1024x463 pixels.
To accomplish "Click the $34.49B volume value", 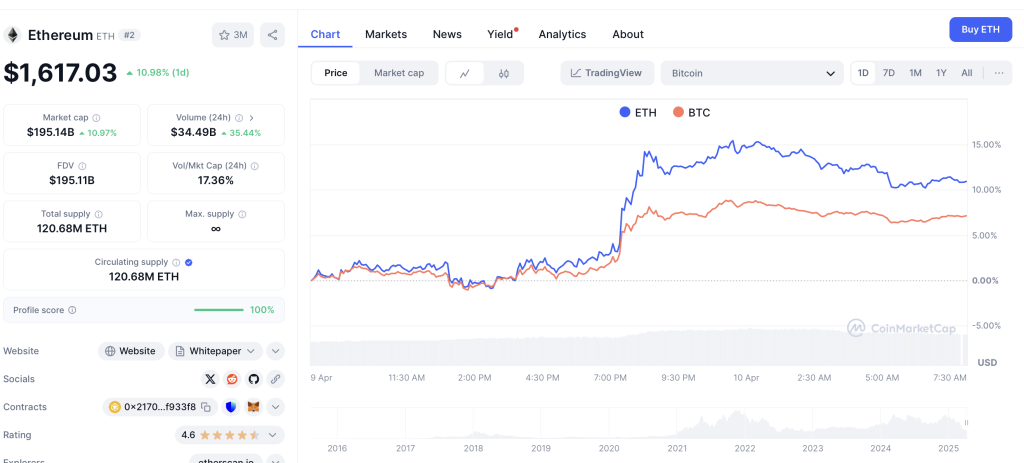I will click(x=193, y=132).
